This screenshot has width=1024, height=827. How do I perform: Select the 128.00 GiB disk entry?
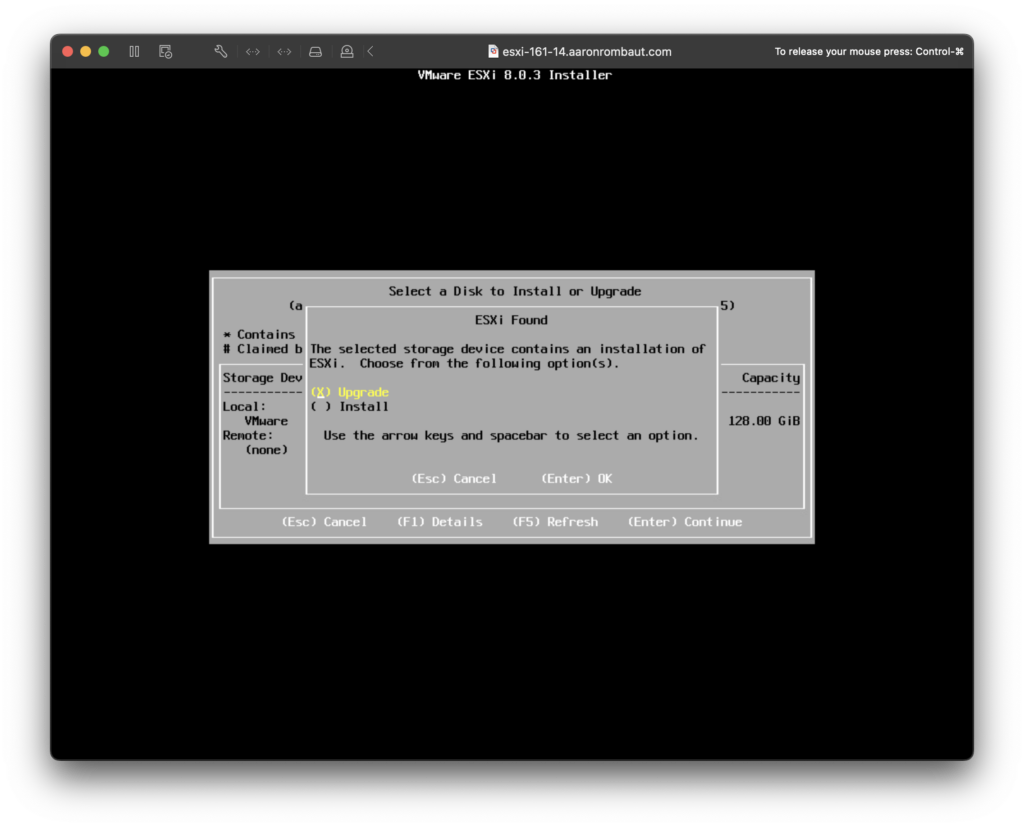coord(763,421)
